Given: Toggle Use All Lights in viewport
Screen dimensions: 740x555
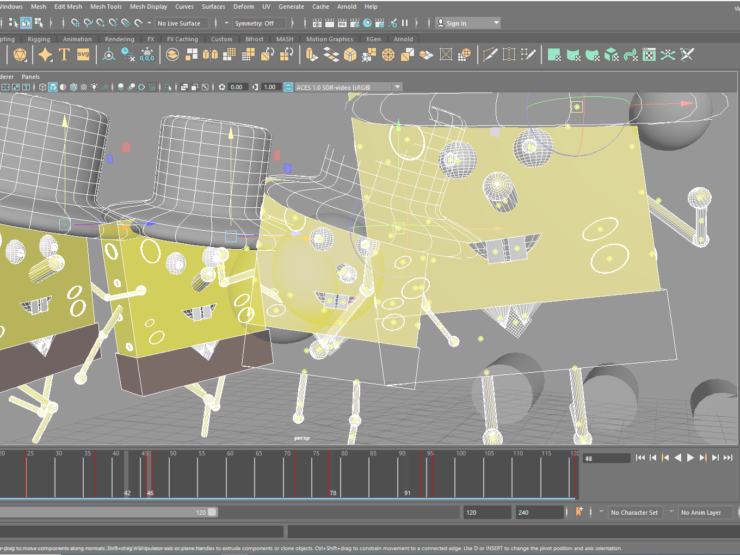Looking at the screenshot, I should click(94, 87).
